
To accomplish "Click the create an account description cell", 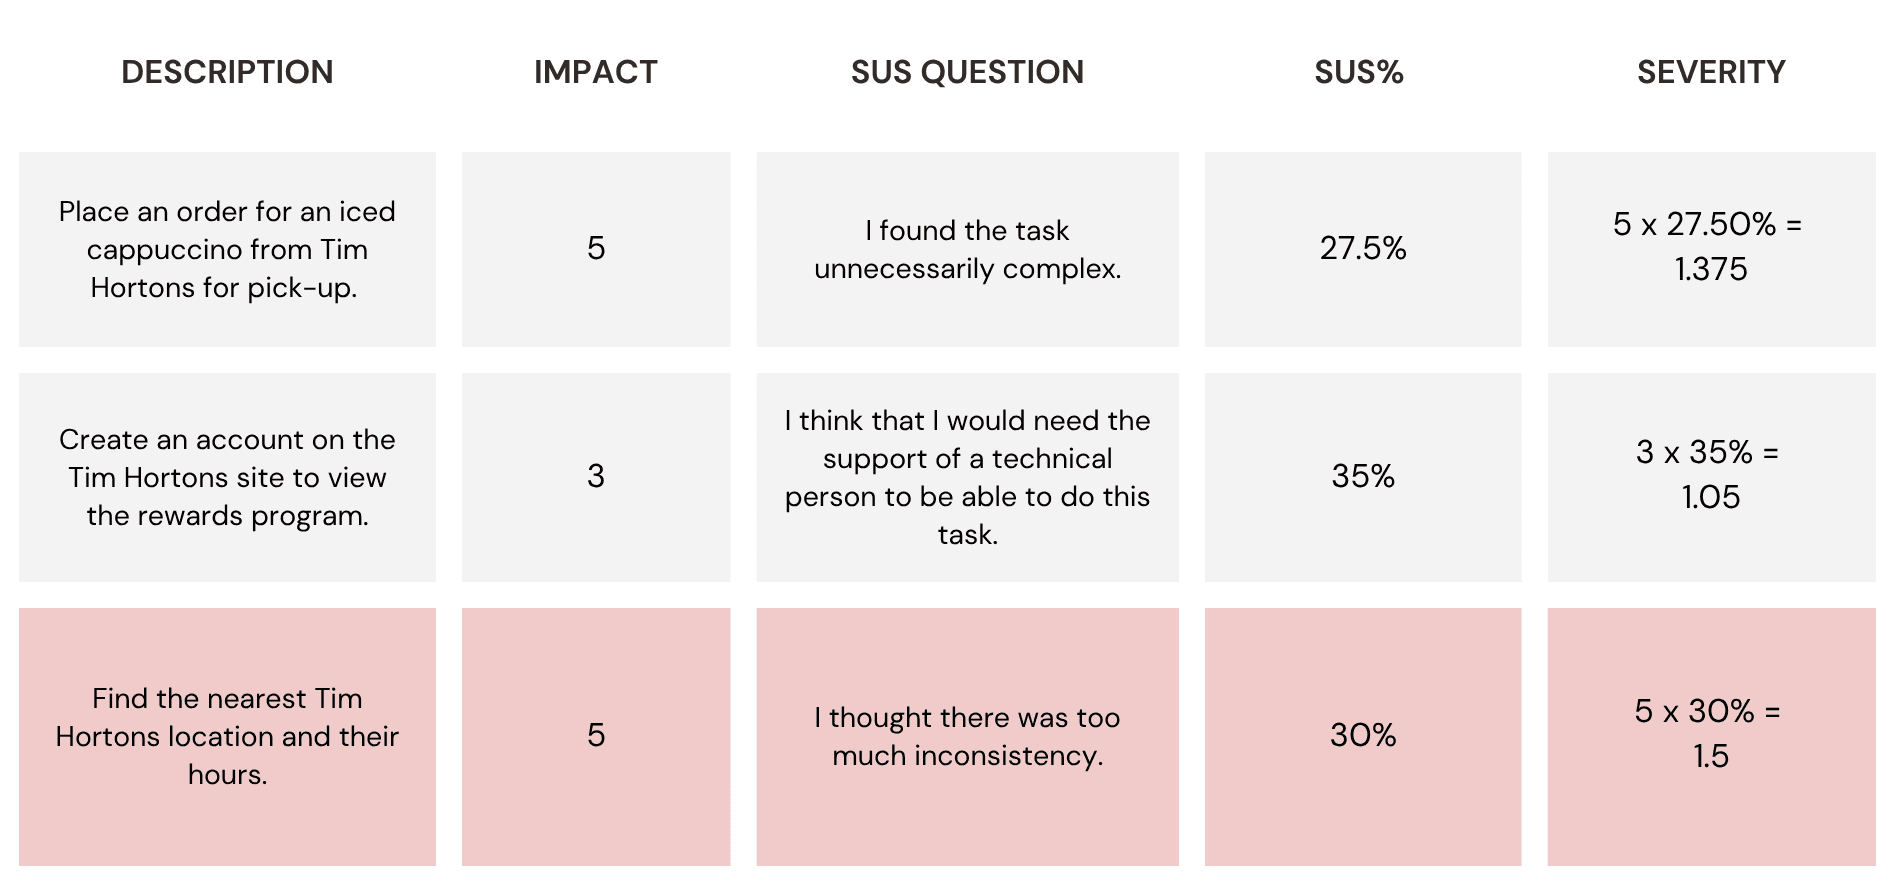I will [227, 477].
